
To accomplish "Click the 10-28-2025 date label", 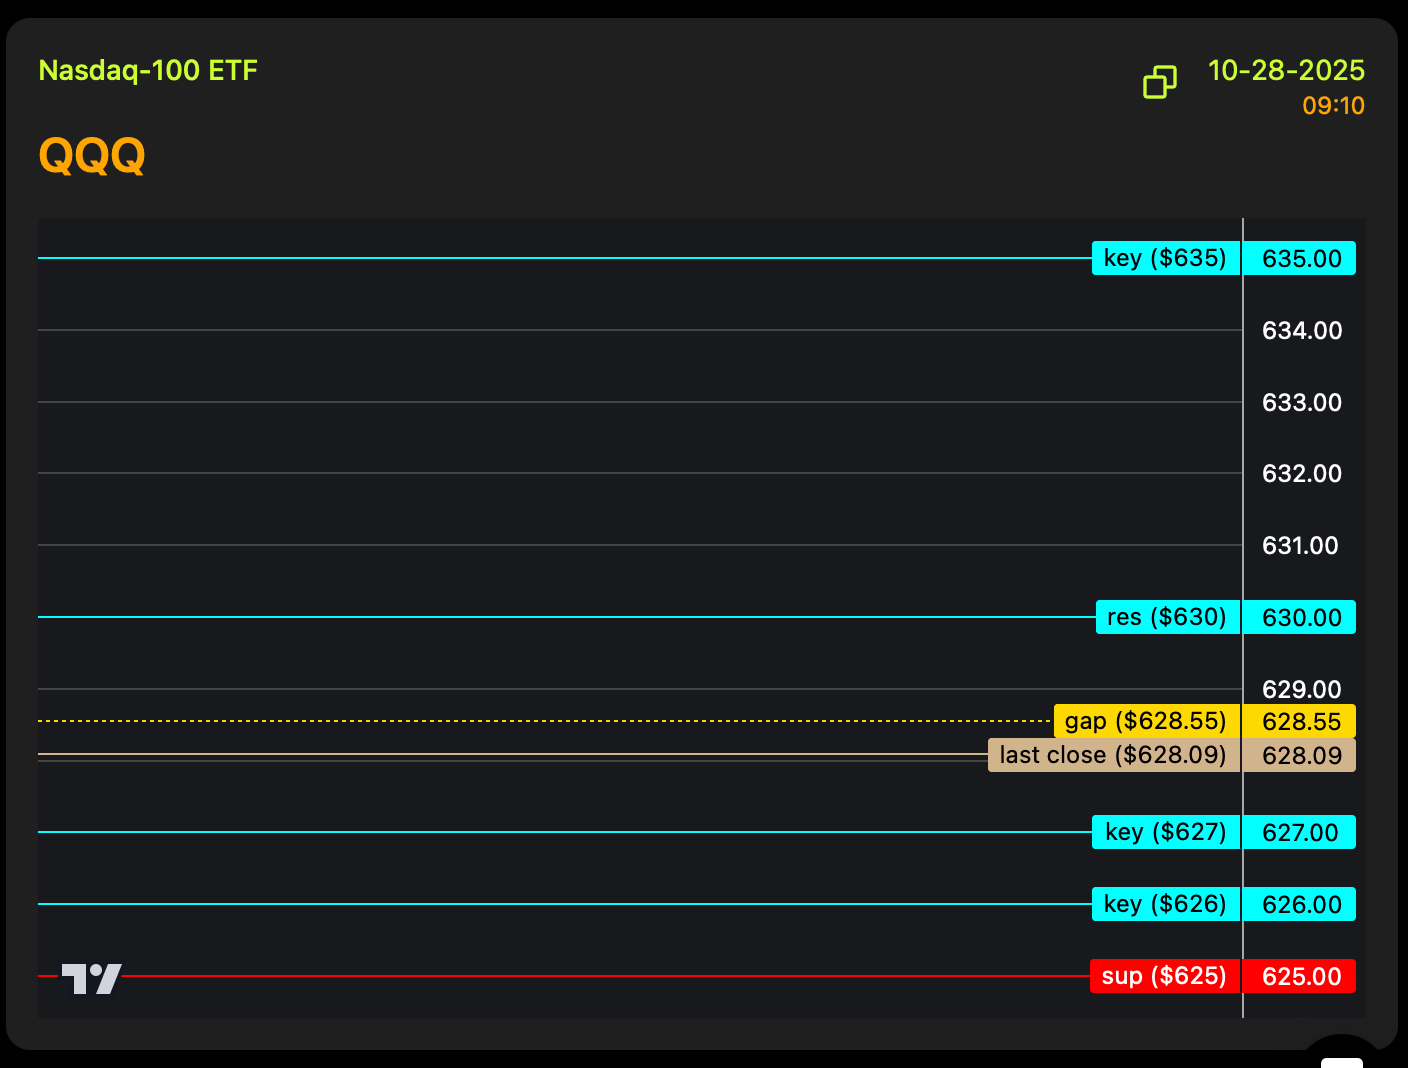I will 1286,71.
